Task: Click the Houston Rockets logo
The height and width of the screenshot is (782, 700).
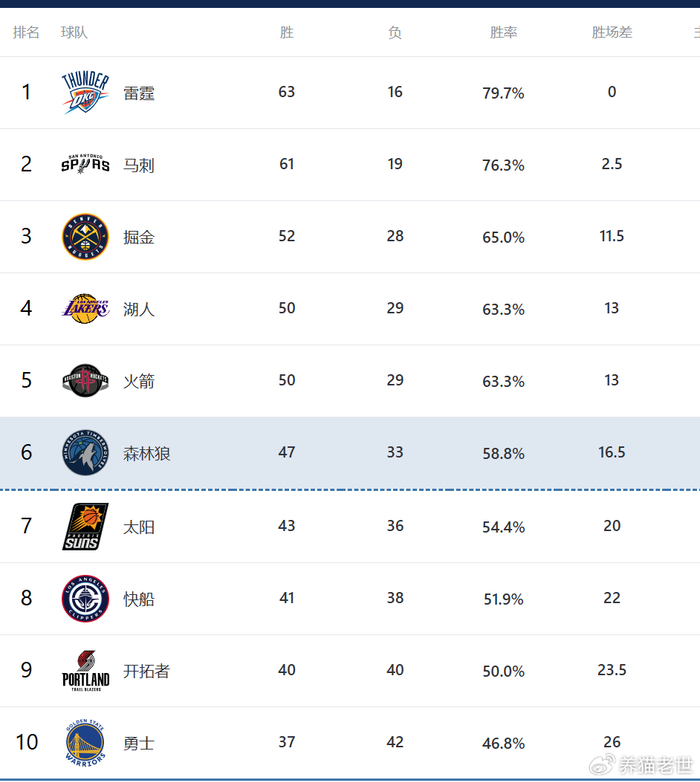Action: pos(85,381)
